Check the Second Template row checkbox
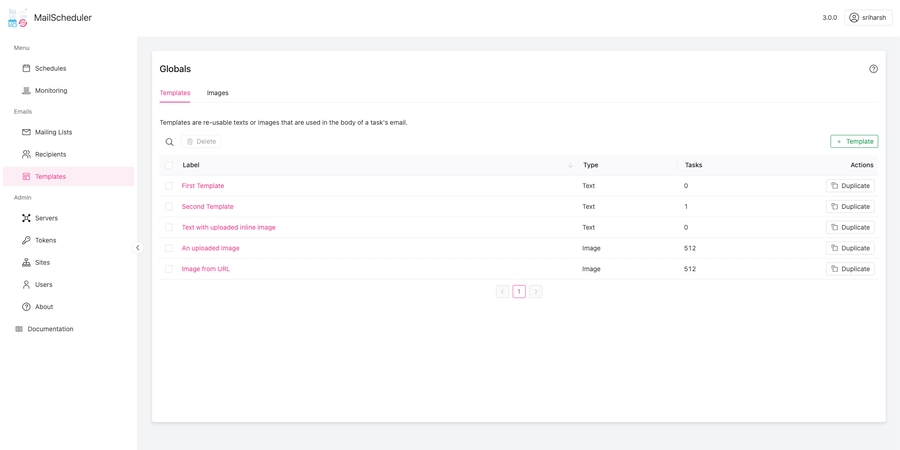The image size is (900, 450). [x=169, y=207]
